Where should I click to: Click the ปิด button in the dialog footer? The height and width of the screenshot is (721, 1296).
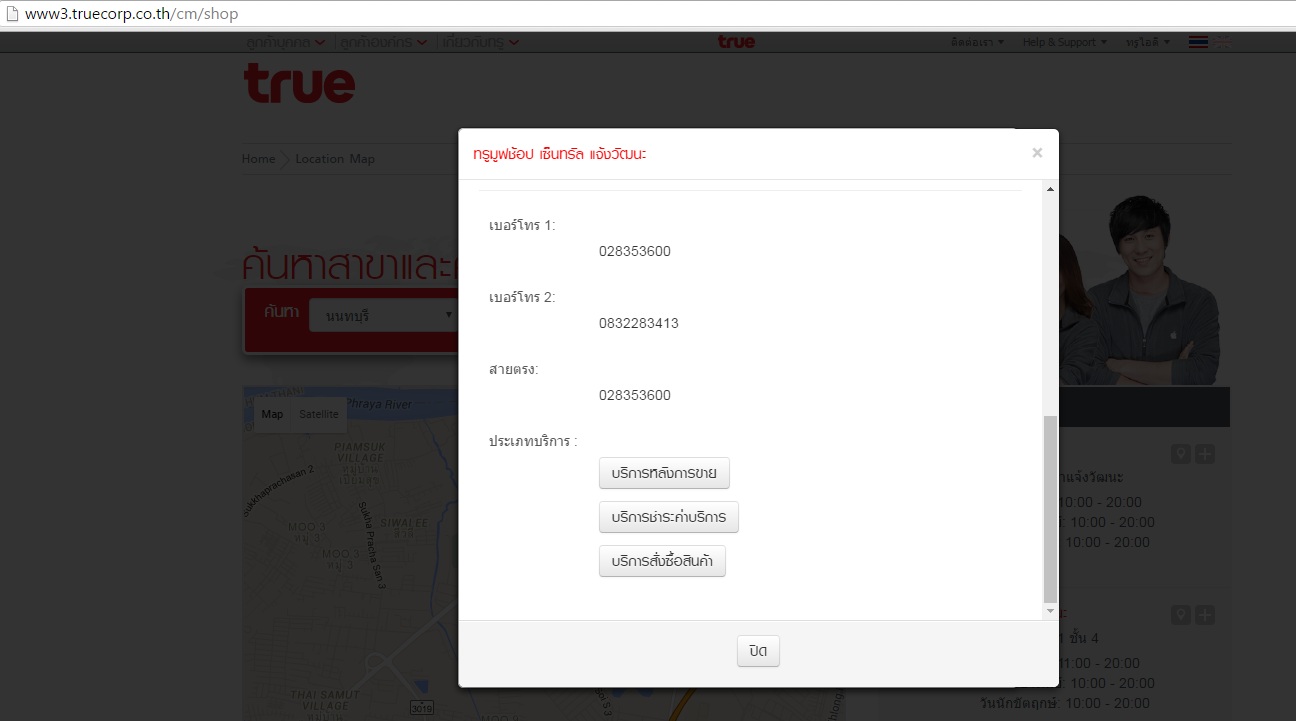coord(758,651)
